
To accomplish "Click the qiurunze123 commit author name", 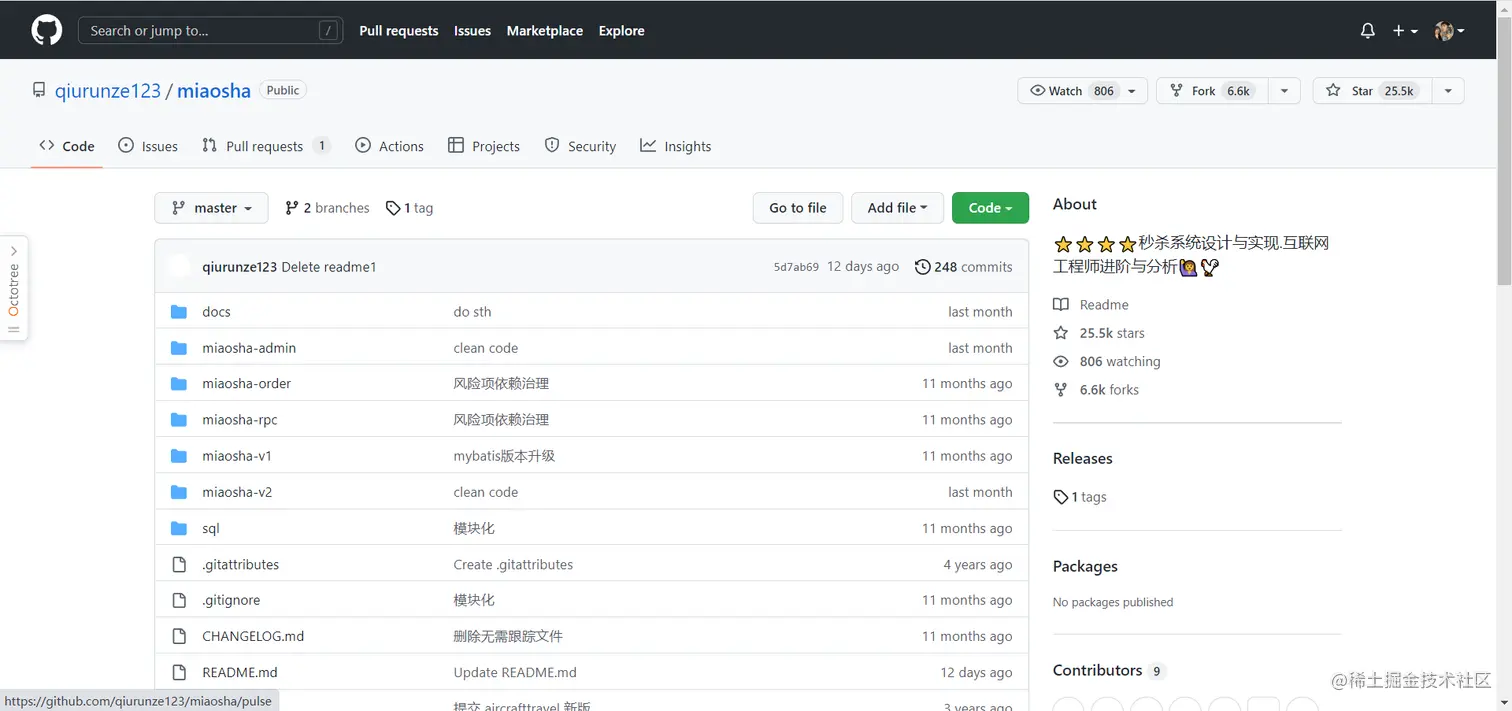I will [x=239, y=267].
